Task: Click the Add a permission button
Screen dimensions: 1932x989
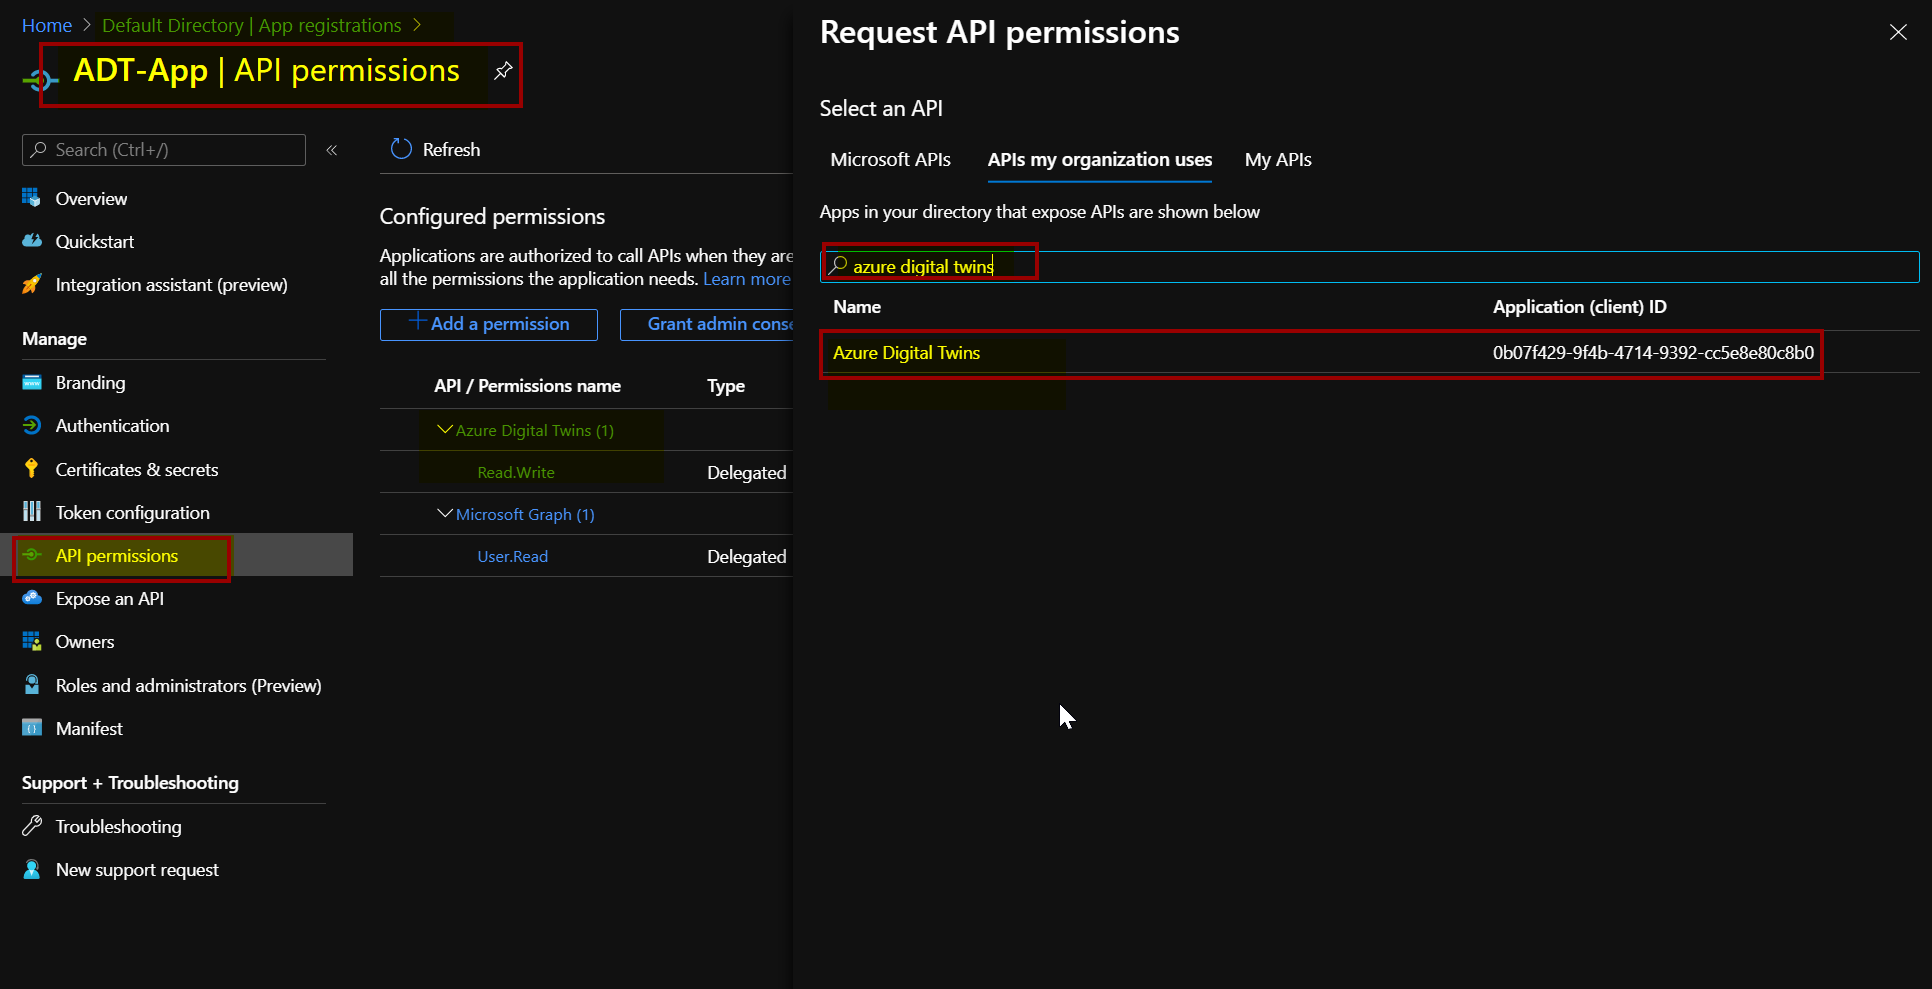Action: pyautogui.click(x=489, y=324)
